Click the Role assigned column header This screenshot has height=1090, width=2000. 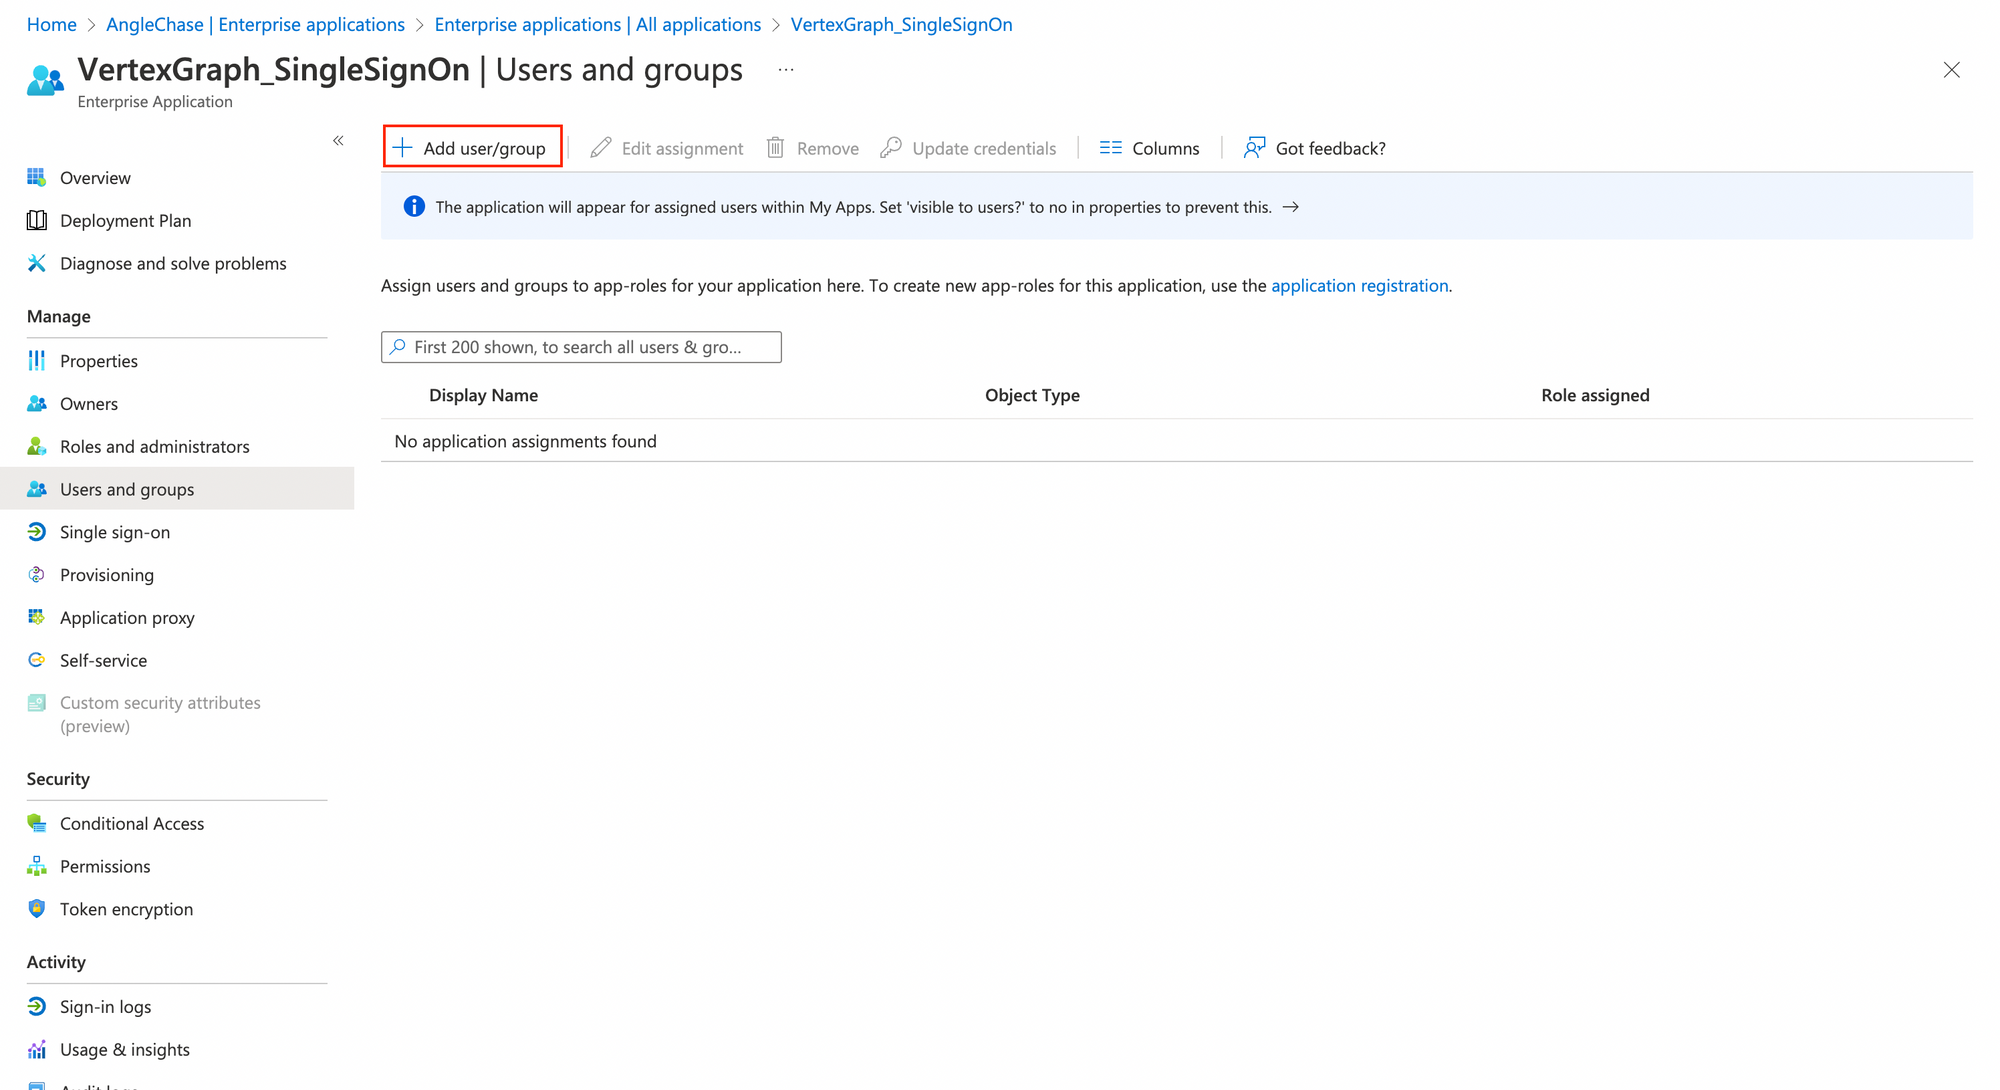[1595, 395]
